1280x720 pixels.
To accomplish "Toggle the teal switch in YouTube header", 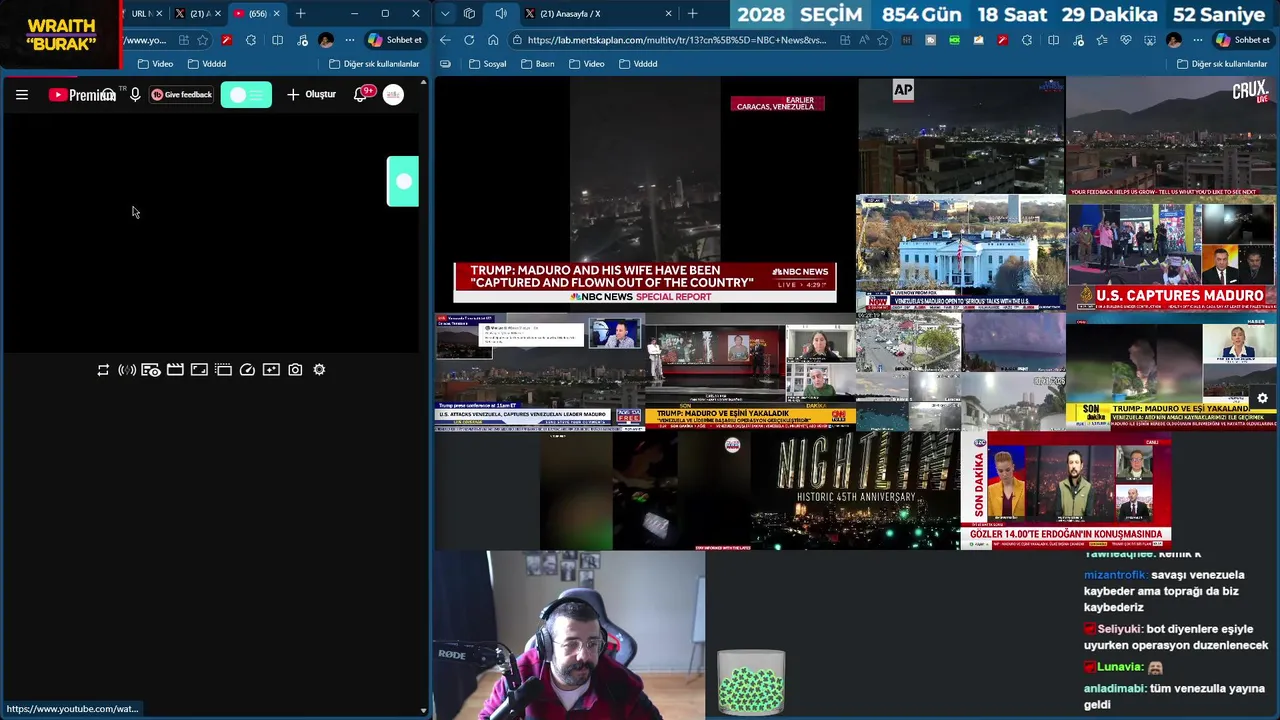I will (246, 95).
